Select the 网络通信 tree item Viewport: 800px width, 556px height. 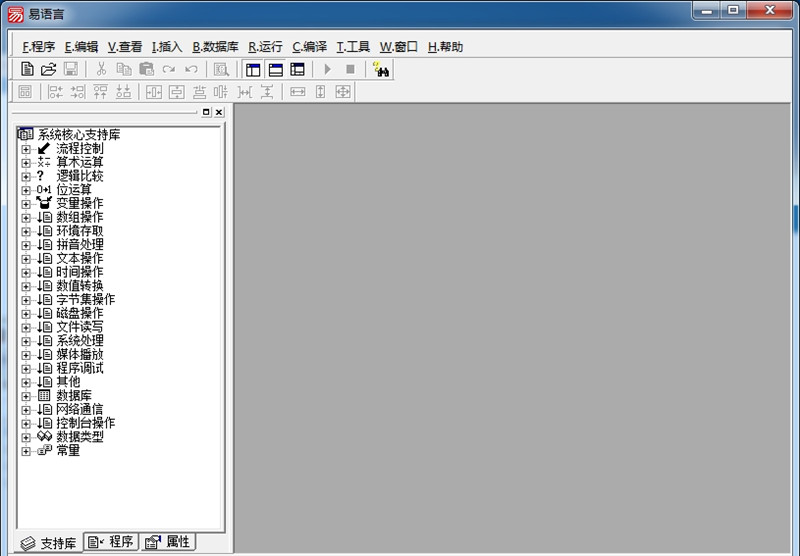(x=80, y=409)
